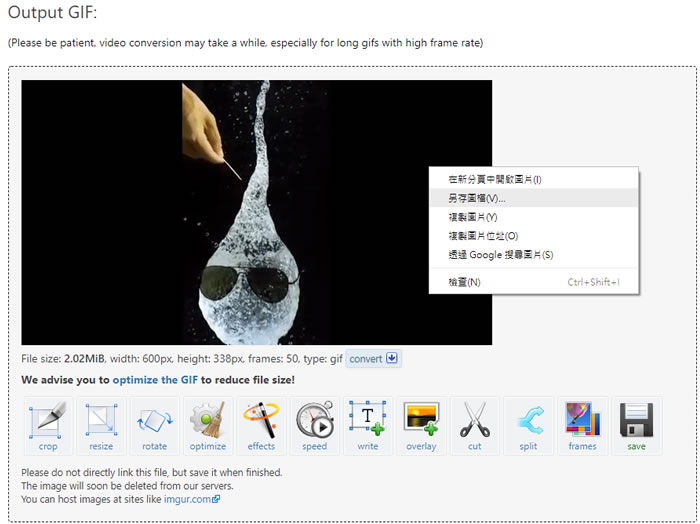Click the convert button

[x=373, y=359]
